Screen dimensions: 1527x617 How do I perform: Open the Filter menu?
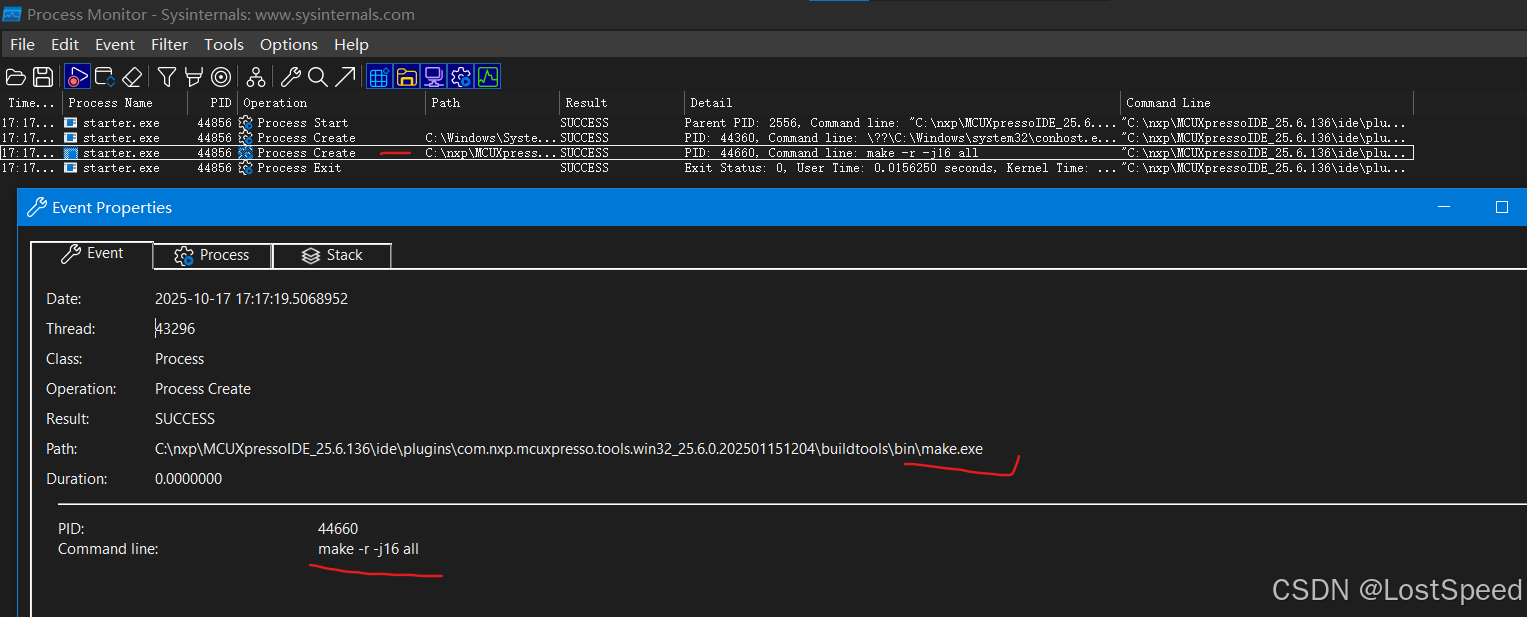click(169, 44)
